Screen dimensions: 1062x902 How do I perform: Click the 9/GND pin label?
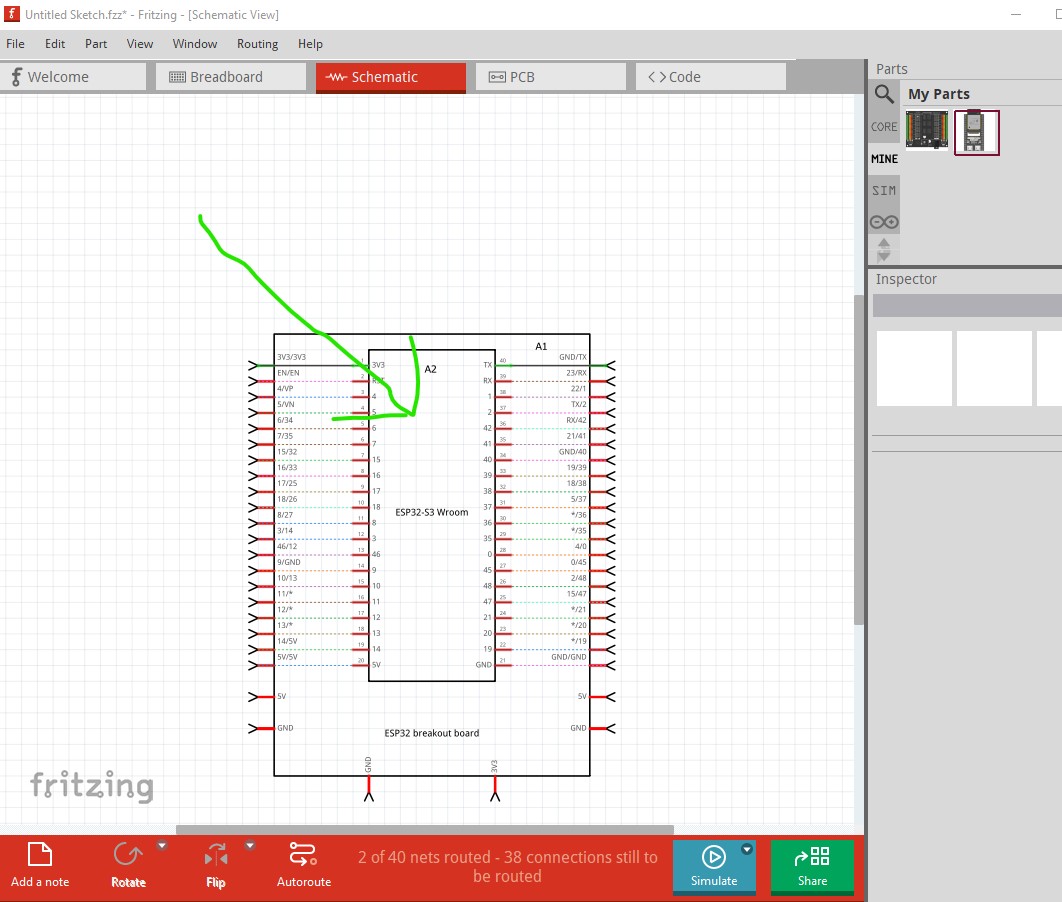(x=289, y=562)
